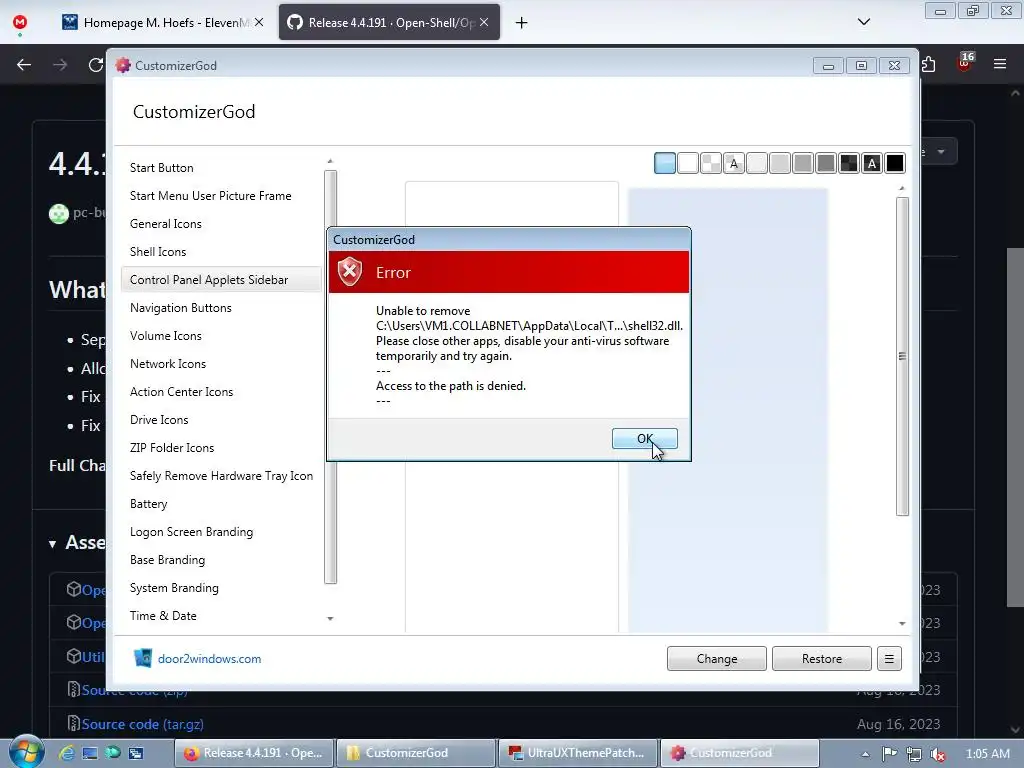The image size is (1024, 768).
Task: Open the Windows Start orb
Action: [26, 752]
